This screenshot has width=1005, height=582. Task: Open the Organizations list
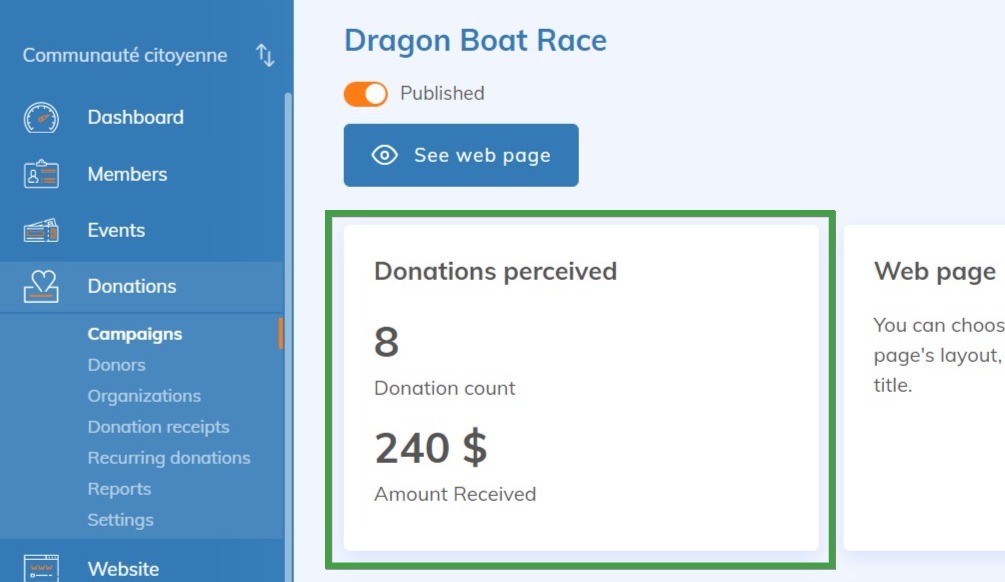coord(143,396)
